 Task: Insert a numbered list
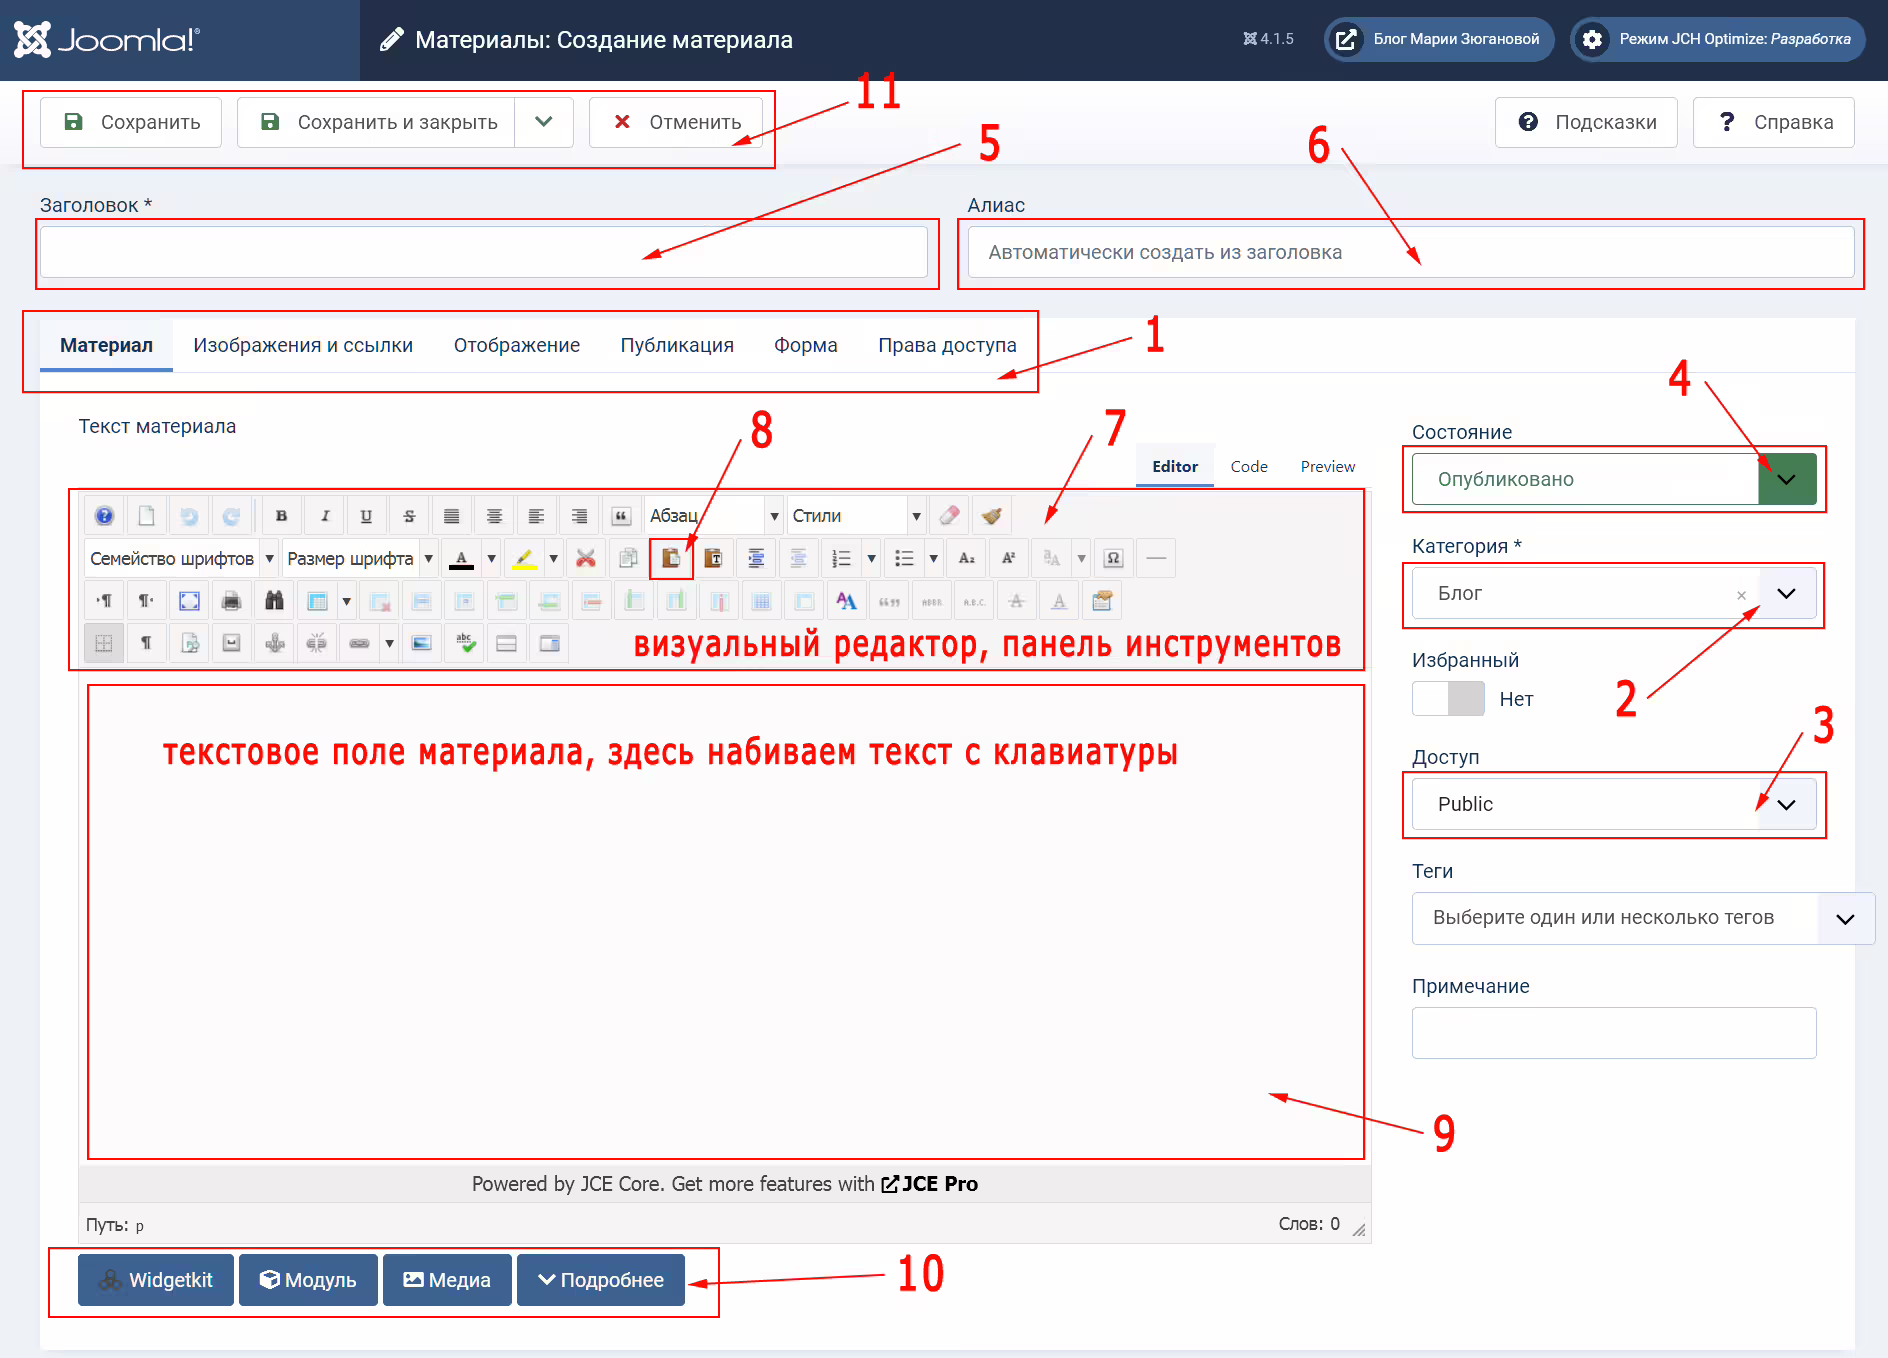coord(841,558)
